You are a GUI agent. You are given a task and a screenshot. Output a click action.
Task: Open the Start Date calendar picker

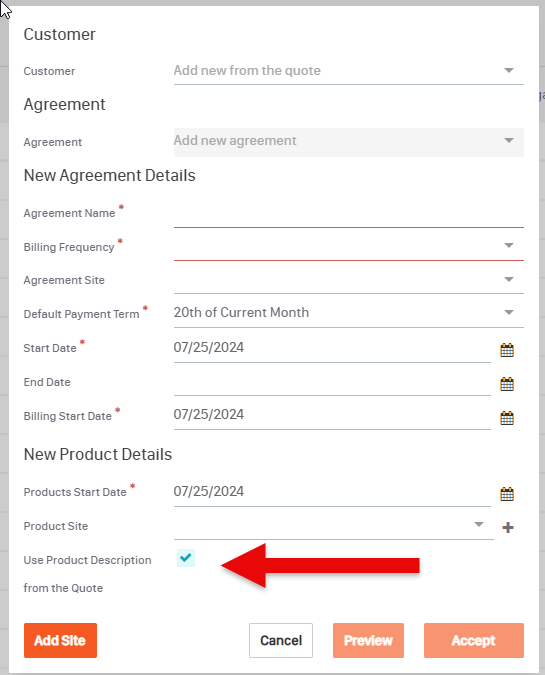pyautogui.click(x=507, y=350)
